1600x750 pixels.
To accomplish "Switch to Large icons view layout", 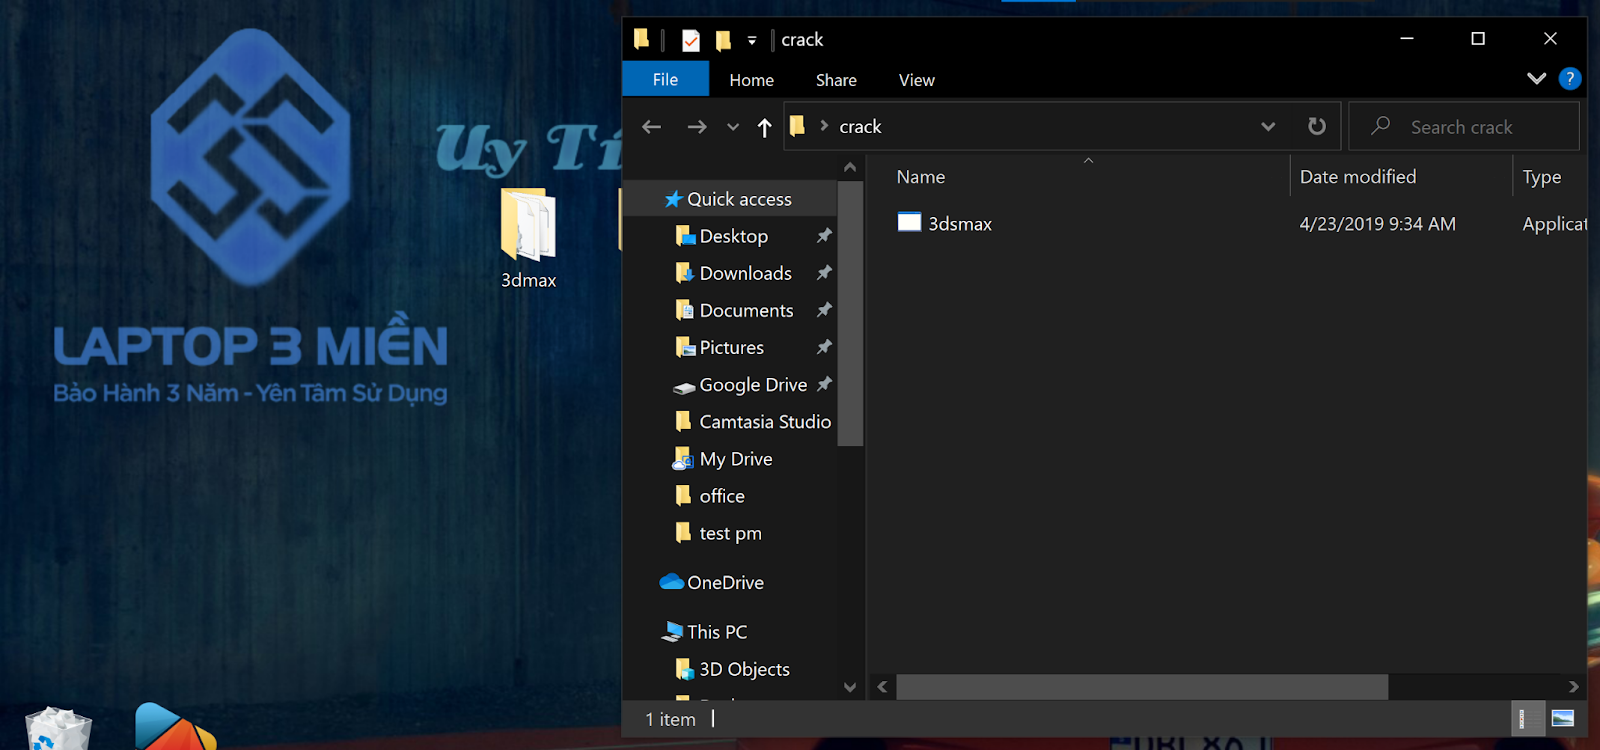I will point(1562,718).
